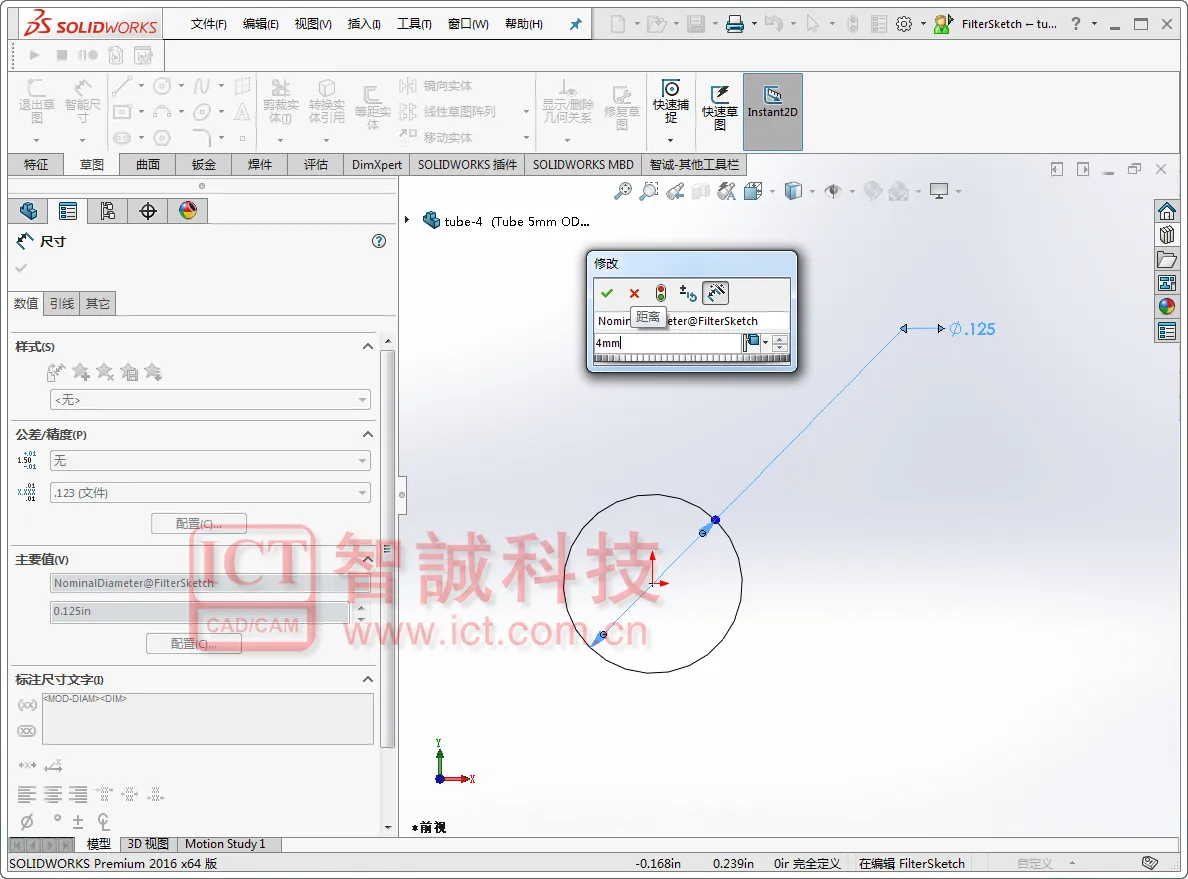Open File Explorer folder icon in task pane
This screenshot has height=879, width=1188.
[1167, 259]
